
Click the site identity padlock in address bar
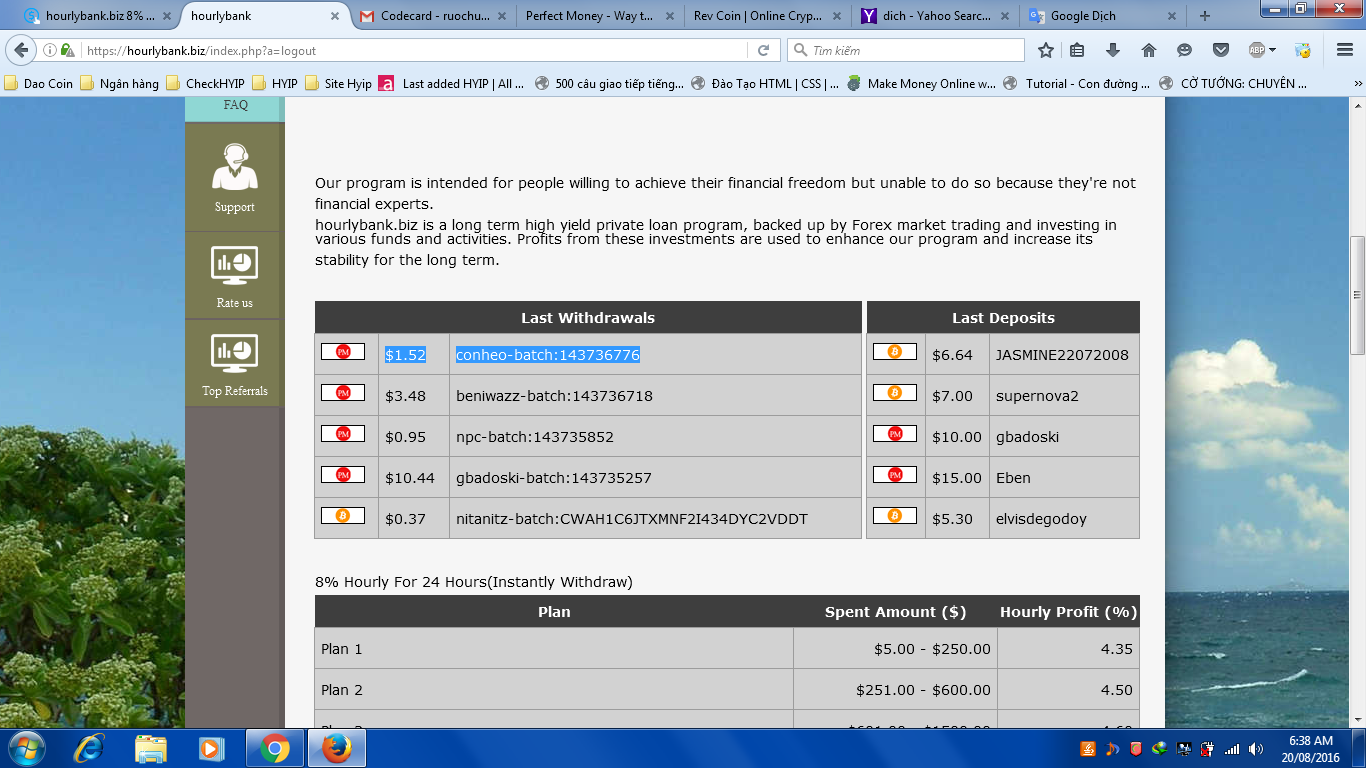67,50
